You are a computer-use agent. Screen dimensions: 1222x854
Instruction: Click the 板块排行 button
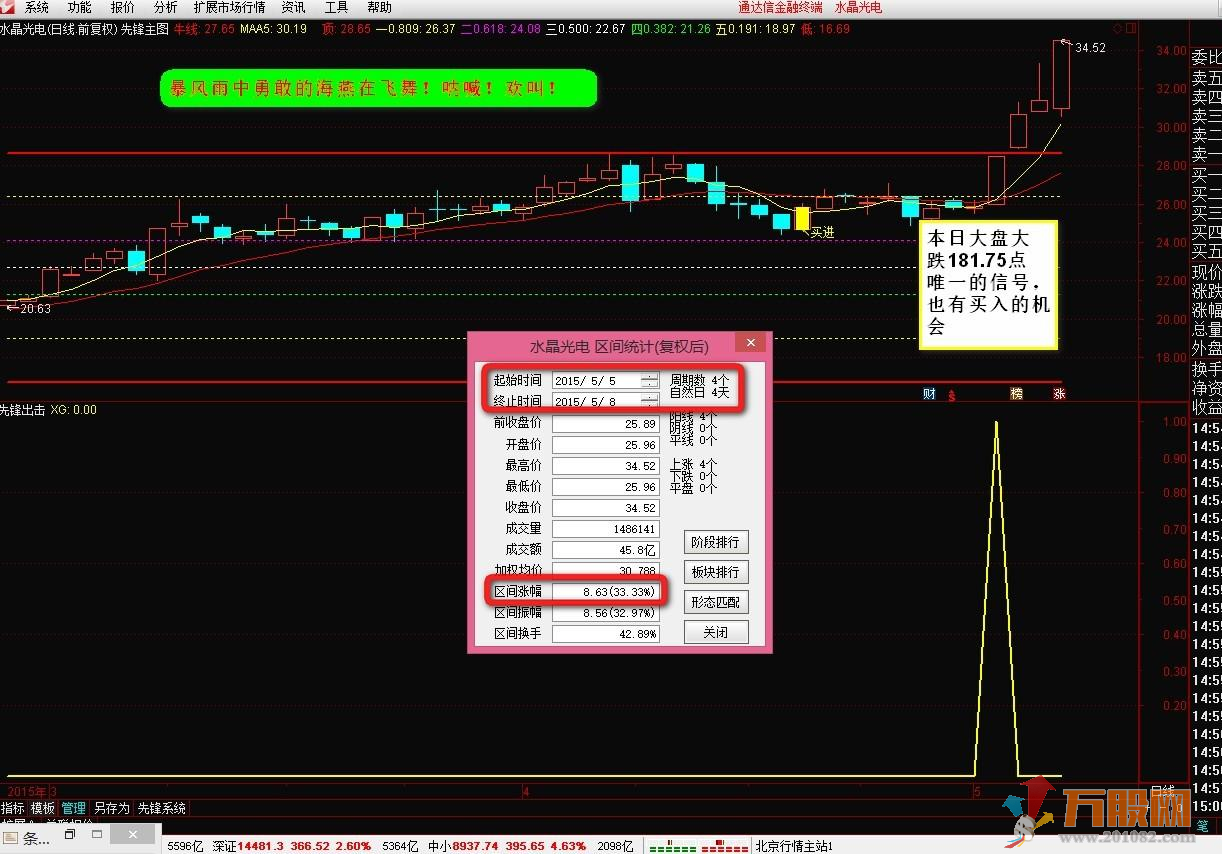[x=716, y=572]
